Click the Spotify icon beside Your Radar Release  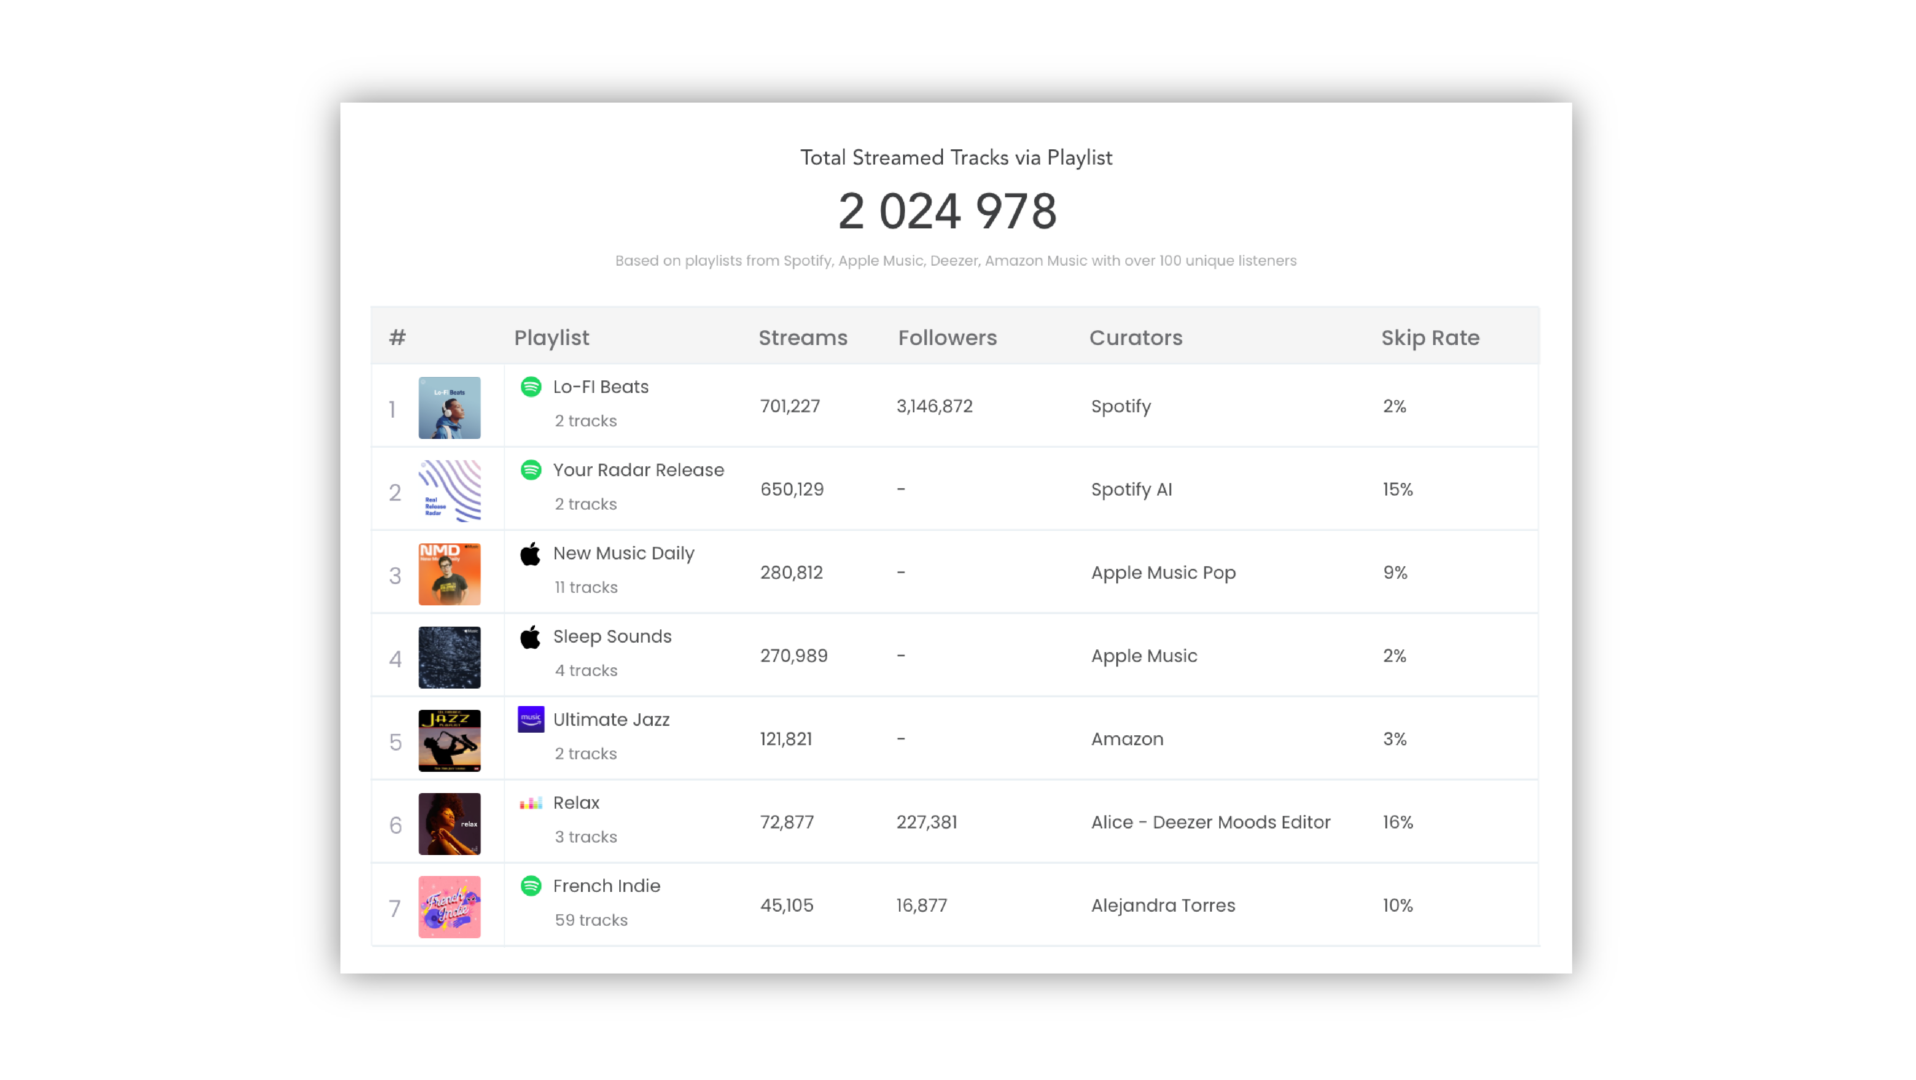pyautogui.click(x=531, y=470)
